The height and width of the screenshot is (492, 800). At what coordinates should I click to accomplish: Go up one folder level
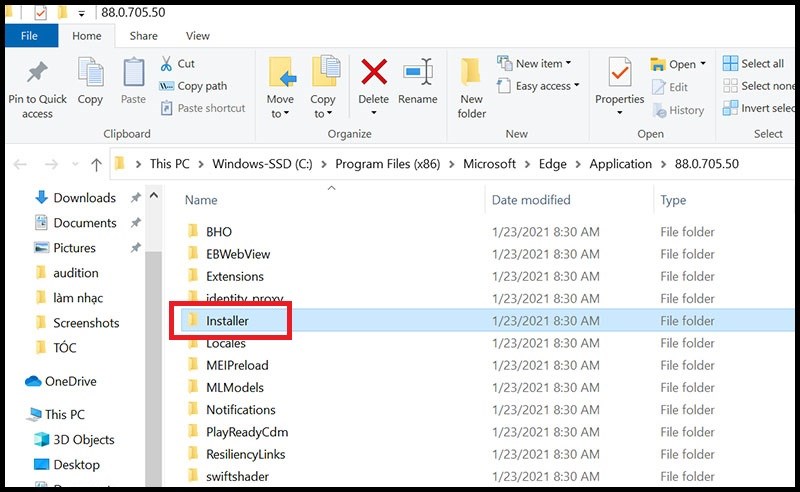(96, 164)
